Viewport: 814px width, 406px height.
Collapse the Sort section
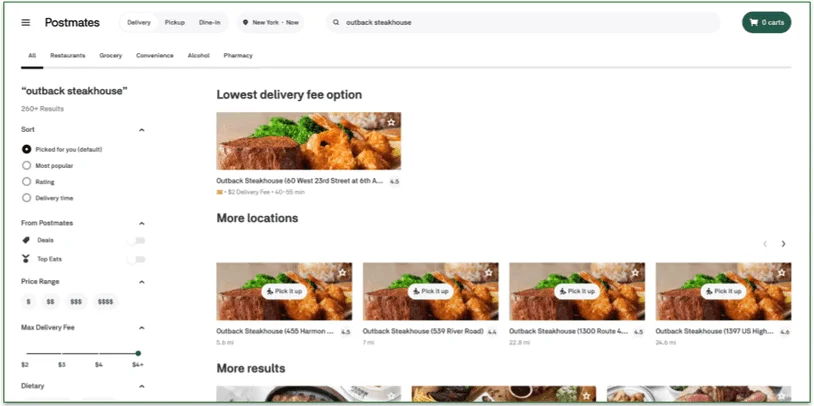pos(142,130)
